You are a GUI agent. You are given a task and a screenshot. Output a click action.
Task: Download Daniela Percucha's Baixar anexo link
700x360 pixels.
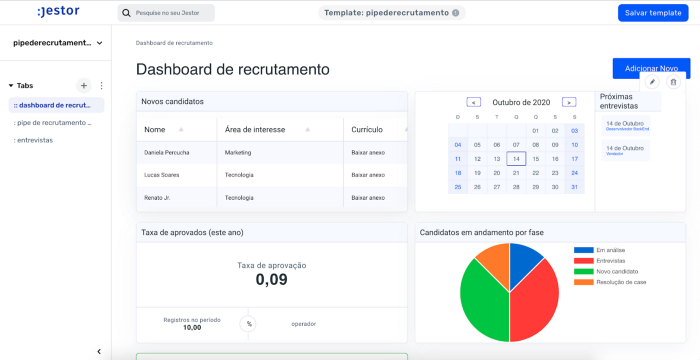(x=368, y=153)
